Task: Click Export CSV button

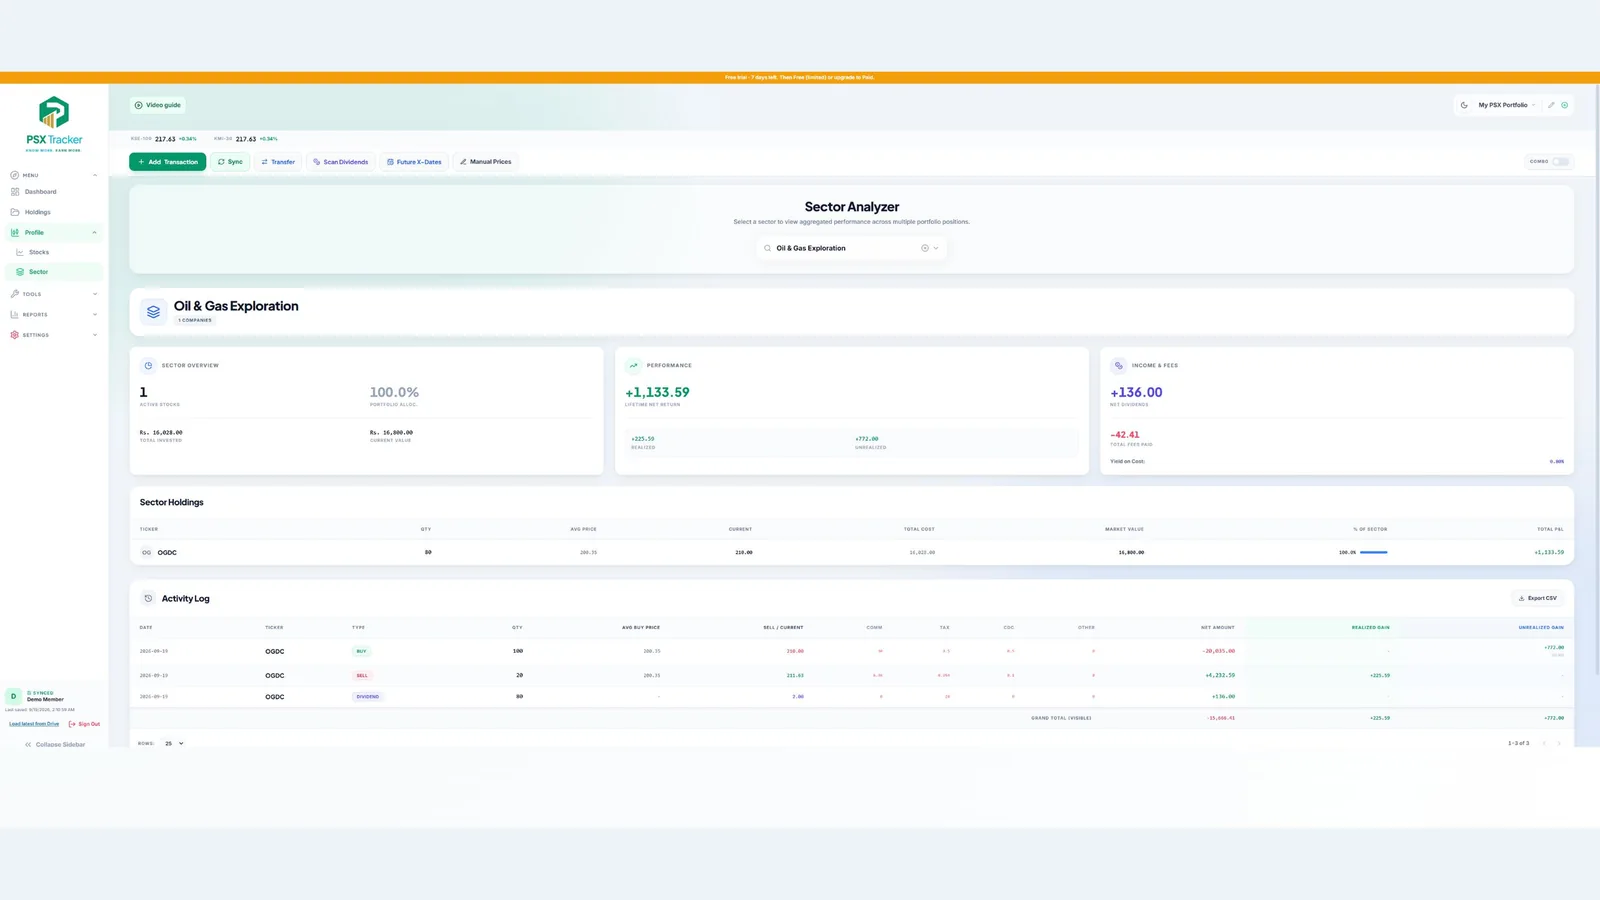Action: point(1538,598)
